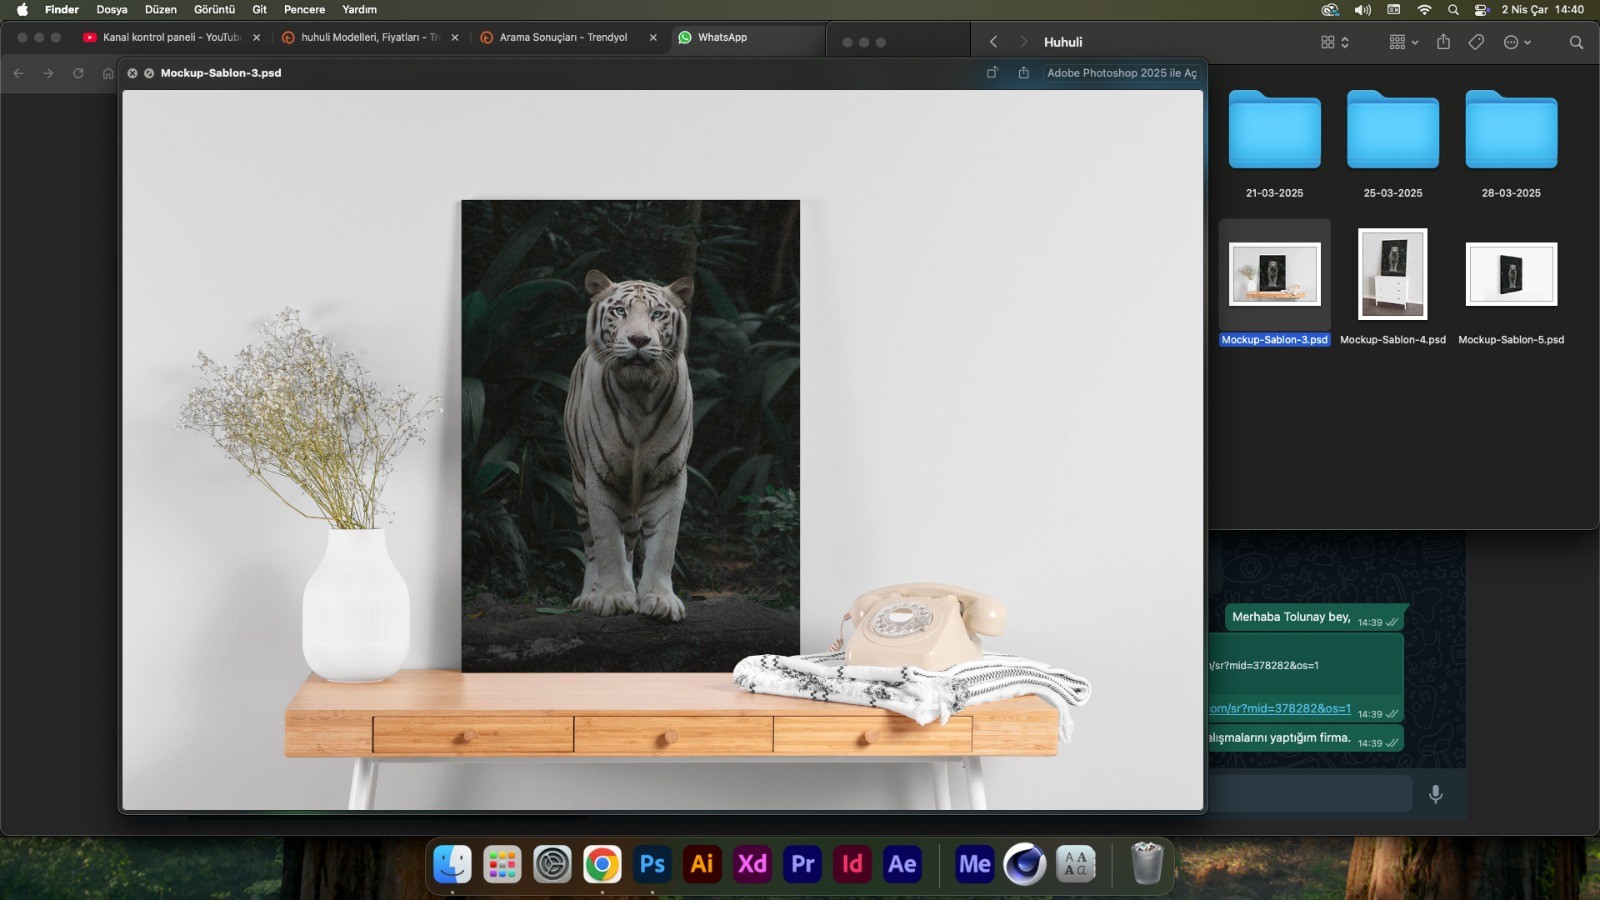Click the Finder search magnifier icon

pos(1576,42)
